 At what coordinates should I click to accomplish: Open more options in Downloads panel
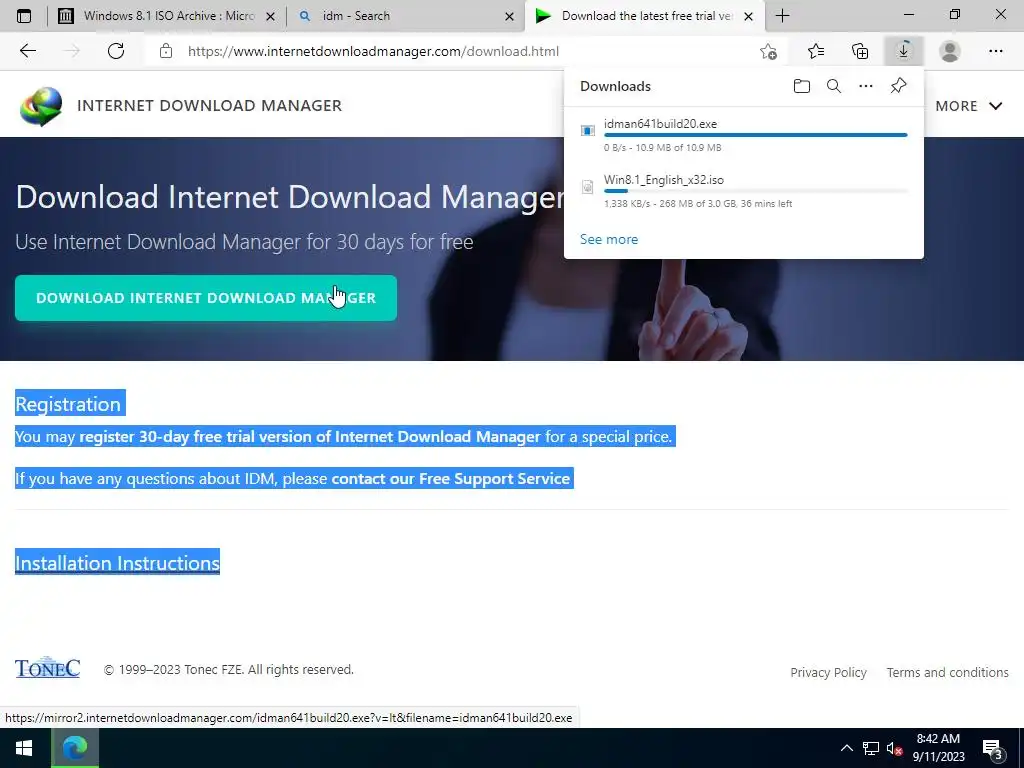pyautogui.click(x=866, y=86)
